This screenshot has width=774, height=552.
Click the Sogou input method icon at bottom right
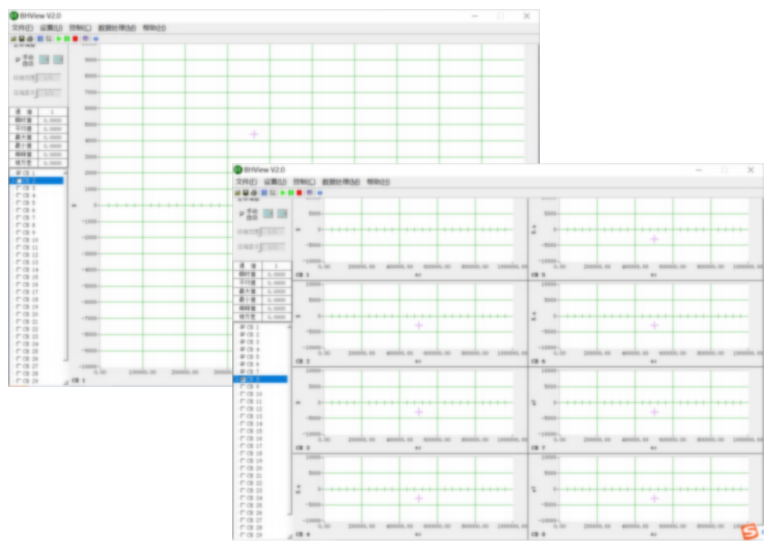[746, 530]
